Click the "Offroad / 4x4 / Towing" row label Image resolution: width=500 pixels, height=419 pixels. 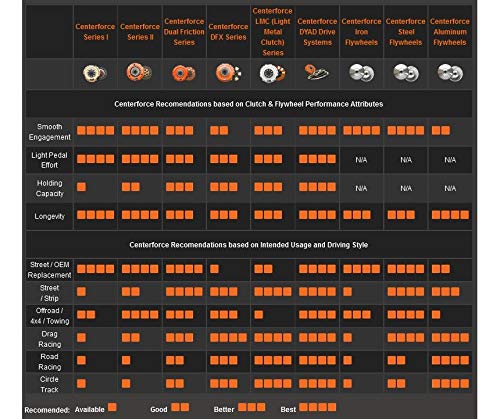(49, 316)
